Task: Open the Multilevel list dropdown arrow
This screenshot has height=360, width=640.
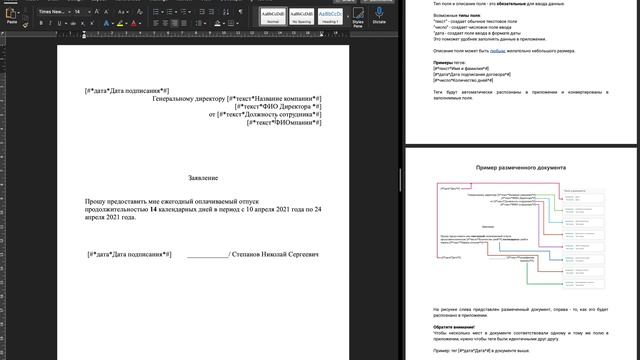Action: click(189, 12)
